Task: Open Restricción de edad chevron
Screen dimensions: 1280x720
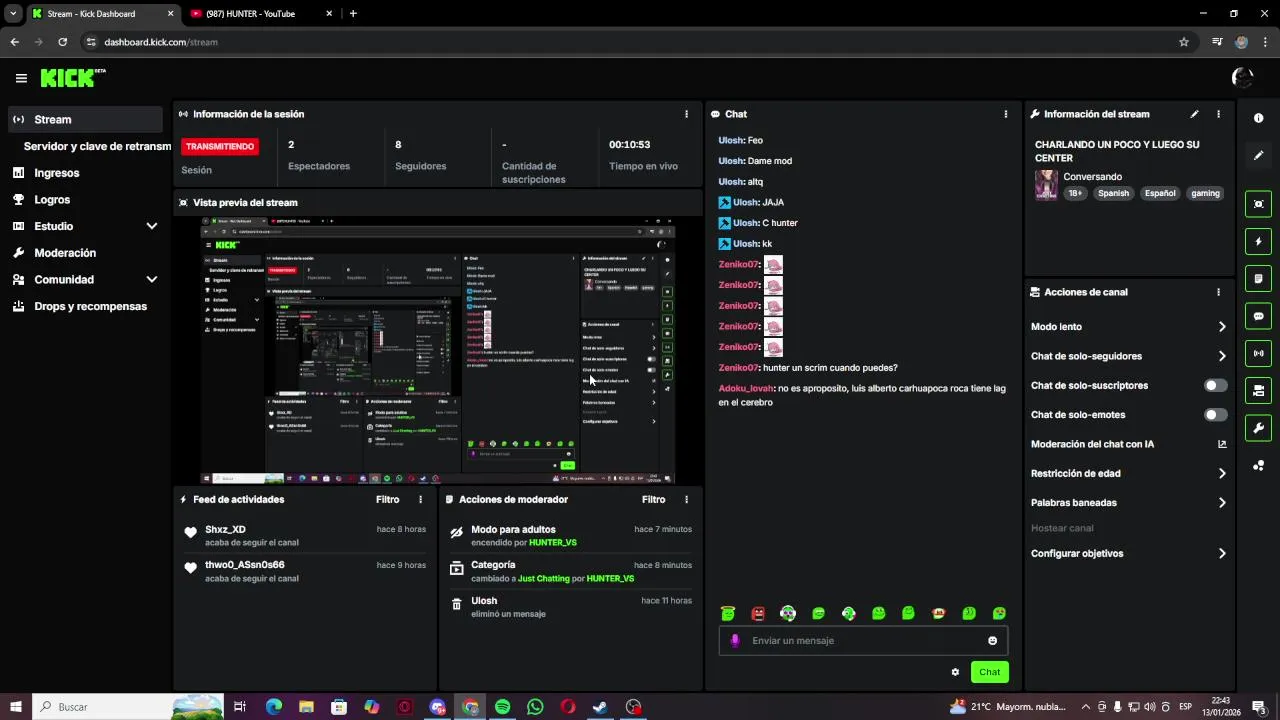Action: coord(1222,473)
